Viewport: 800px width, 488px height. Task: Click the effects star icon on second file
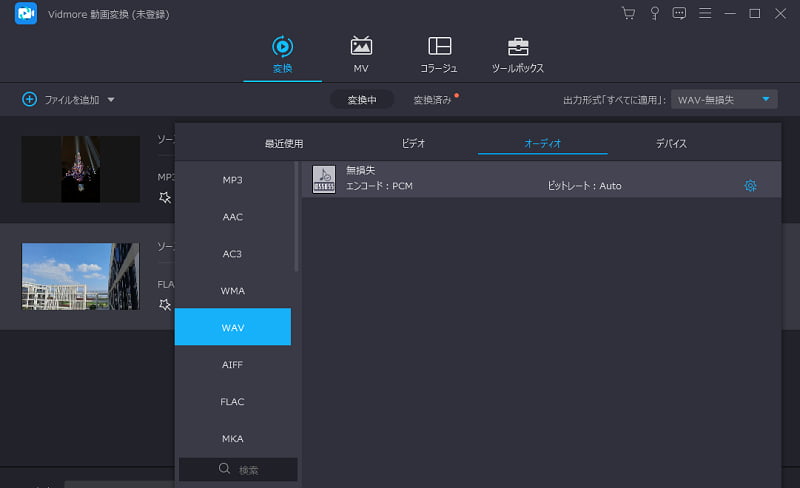pos(164,305)
